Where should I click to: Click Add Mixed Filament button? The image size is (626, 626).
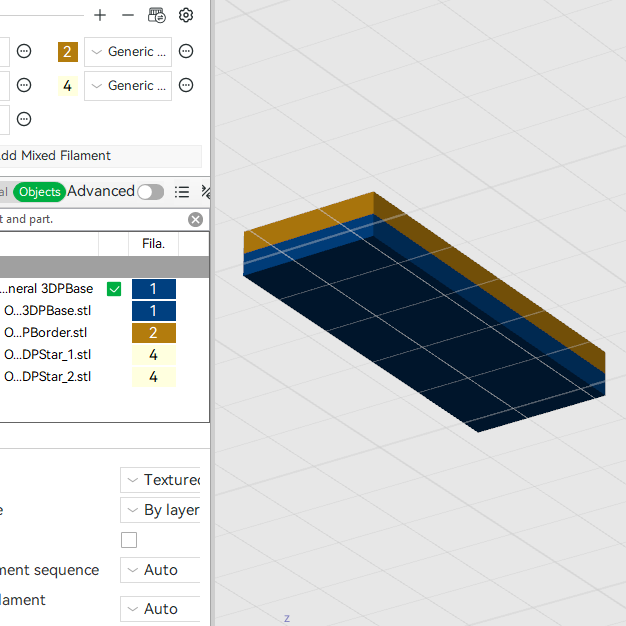click(x=101, y=156)
